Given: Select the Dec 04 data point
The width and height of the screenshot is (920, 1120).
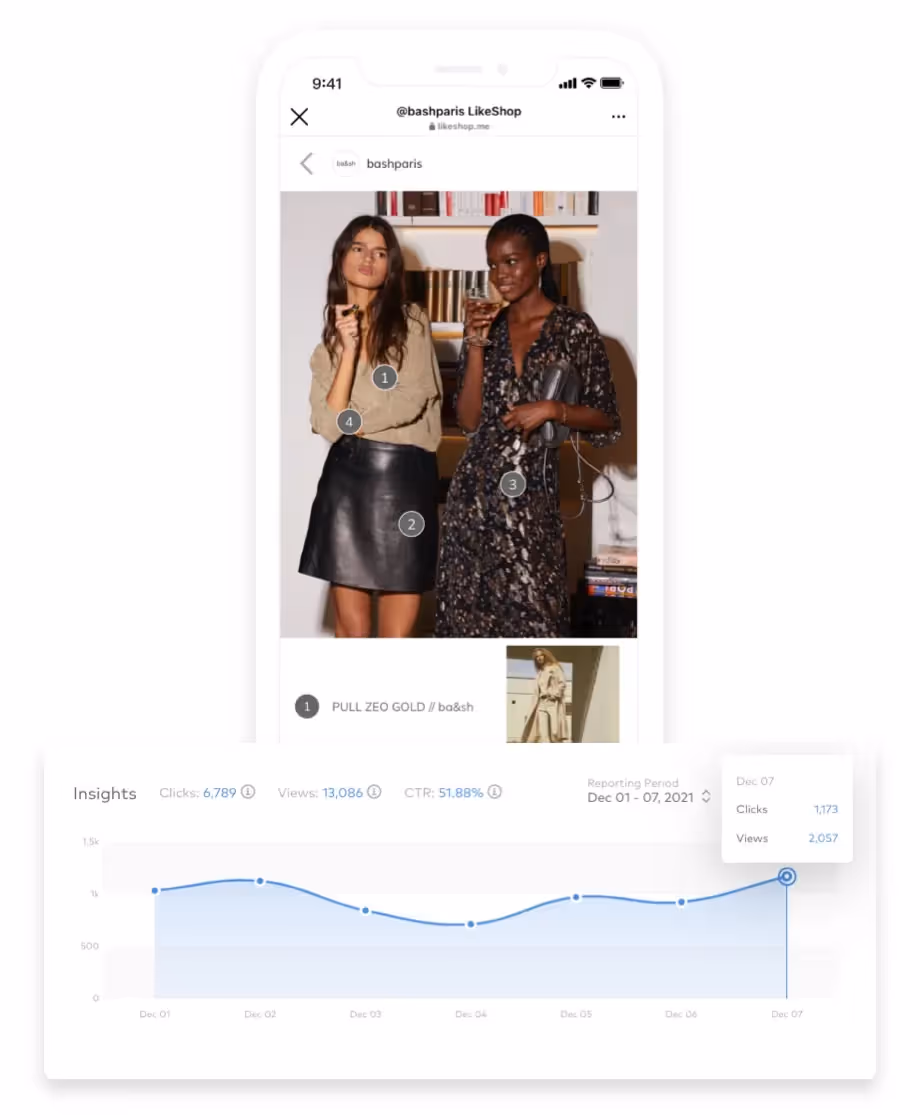Looking at the screenshot, I should point(471,924).
